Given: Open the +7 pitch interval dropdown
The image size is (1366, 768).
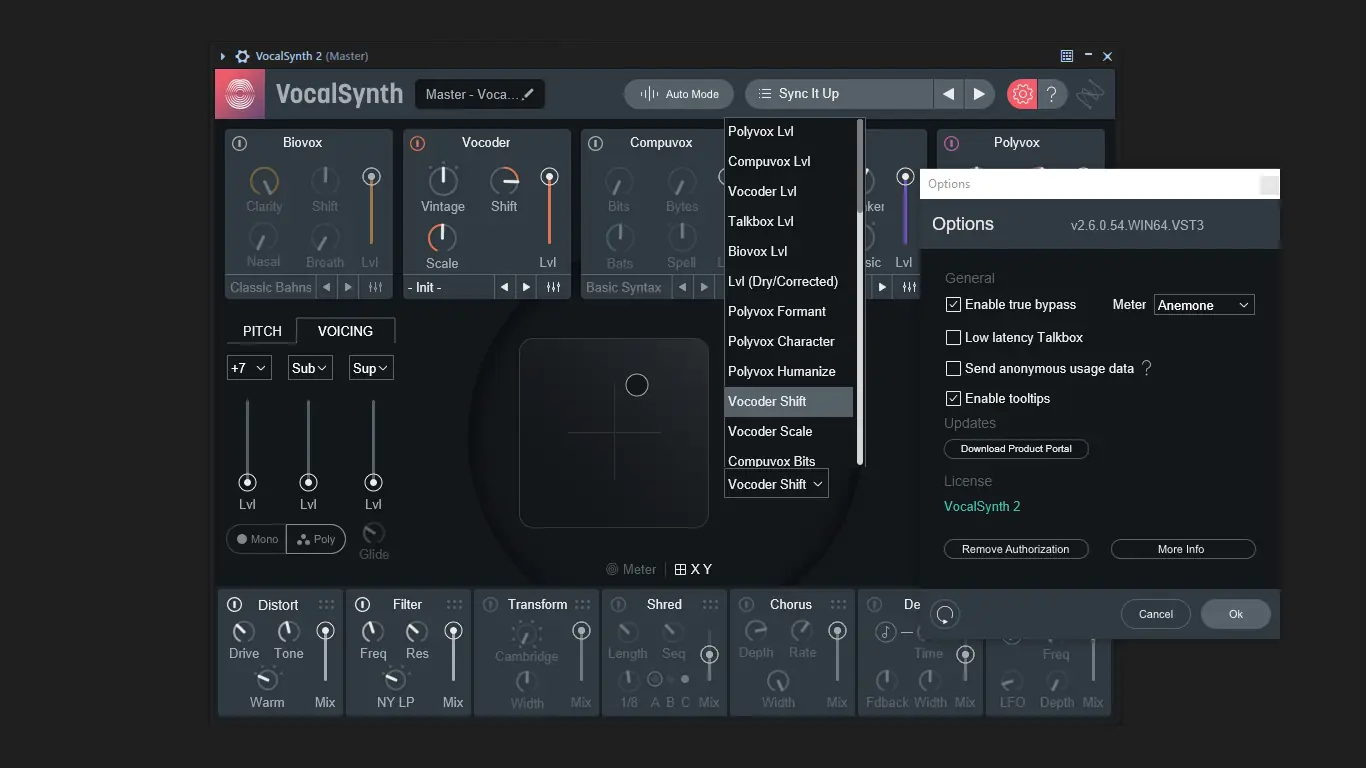Looking at the screenshot, I should click(x=248, y=367).
